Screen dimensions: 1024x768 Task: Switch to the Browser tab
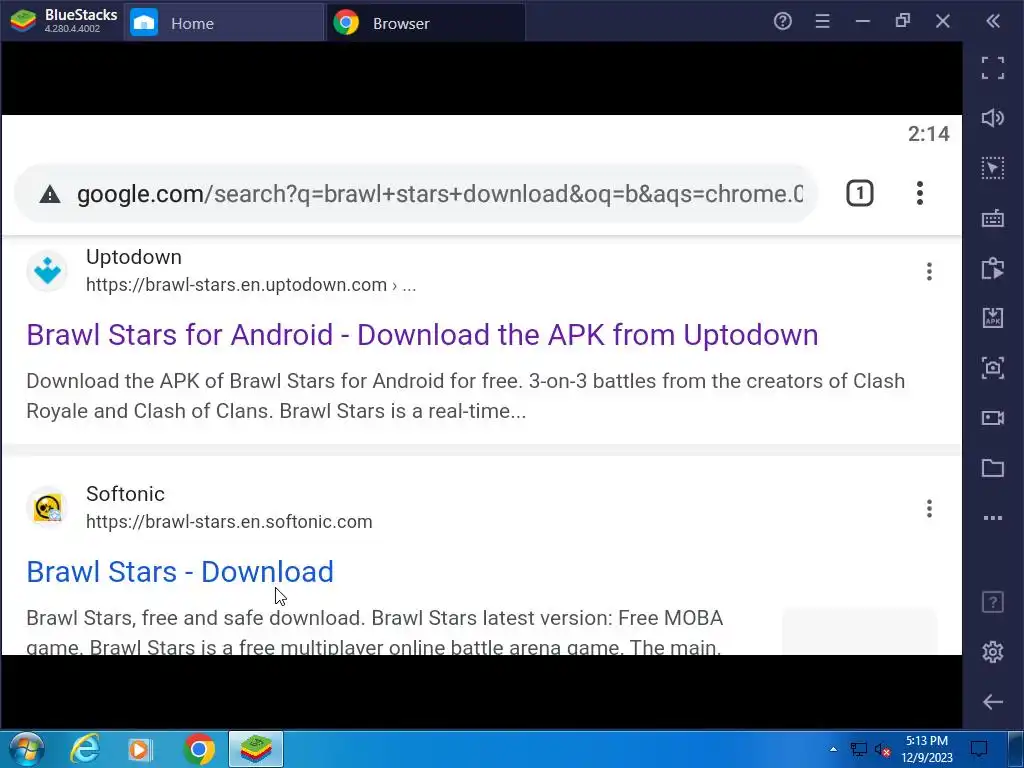pos(426,23)
